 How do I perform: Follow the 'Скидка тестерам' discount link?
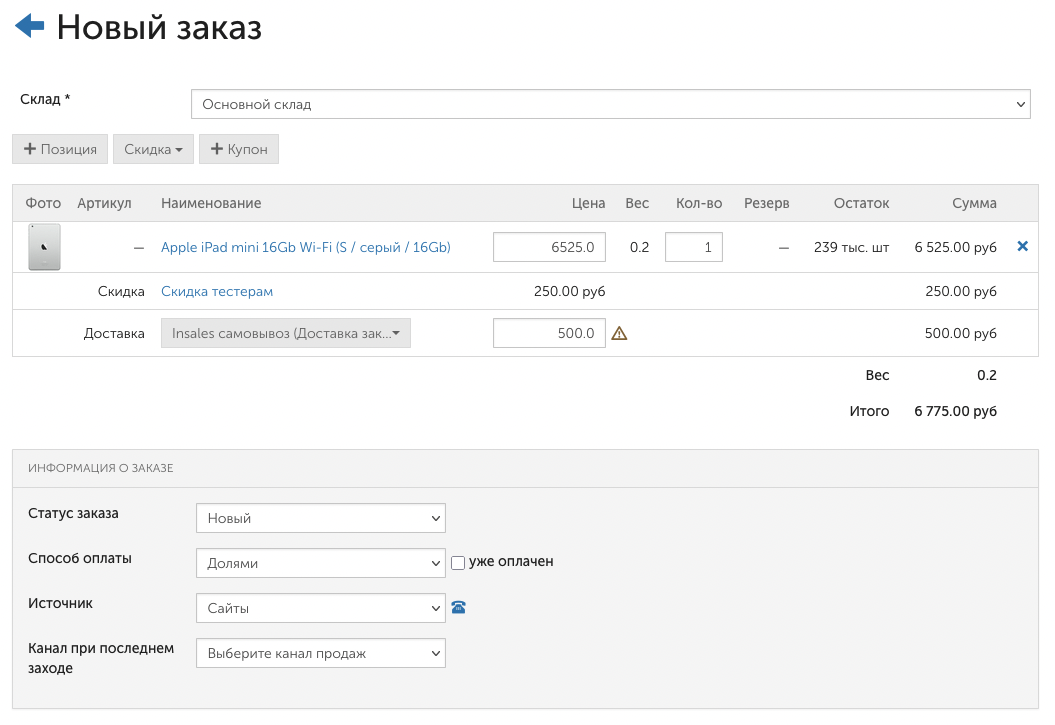217,291
